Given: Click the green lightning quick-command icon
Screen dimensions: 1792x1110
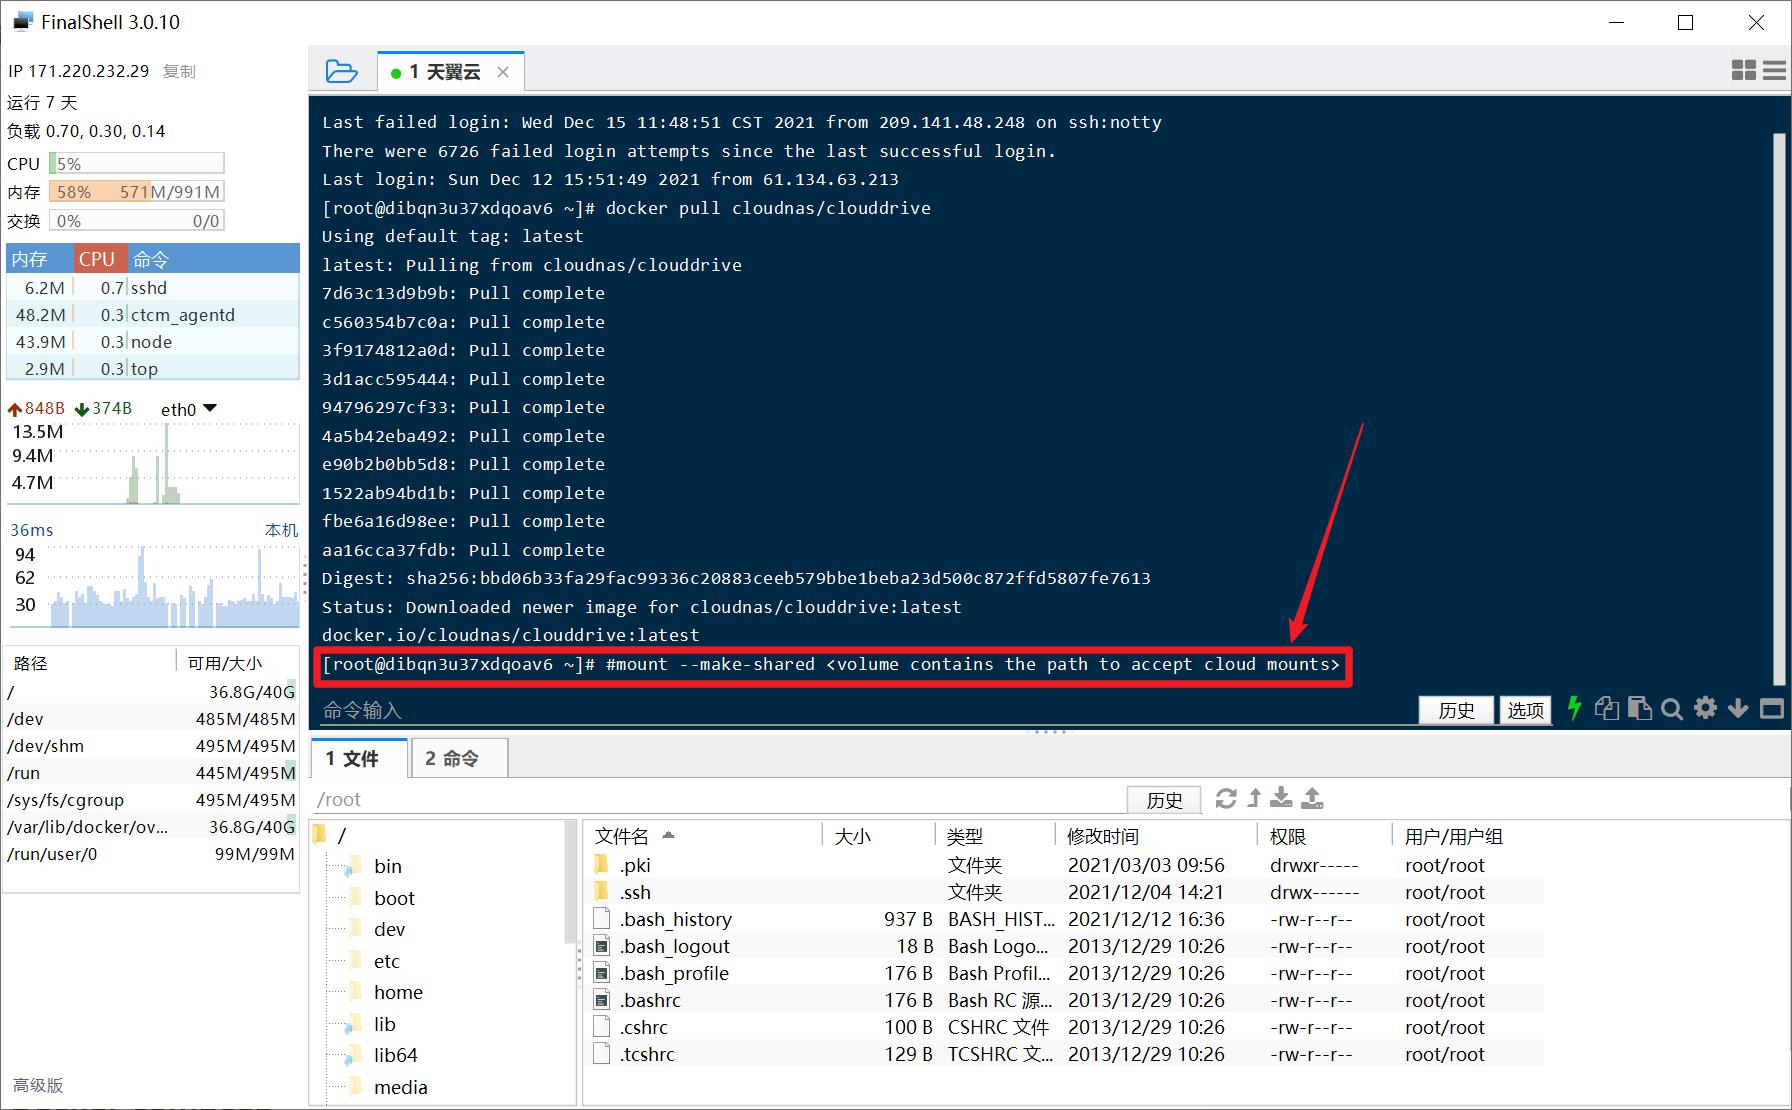Looking at the screenshot, I should click(x=1574, y=708).
